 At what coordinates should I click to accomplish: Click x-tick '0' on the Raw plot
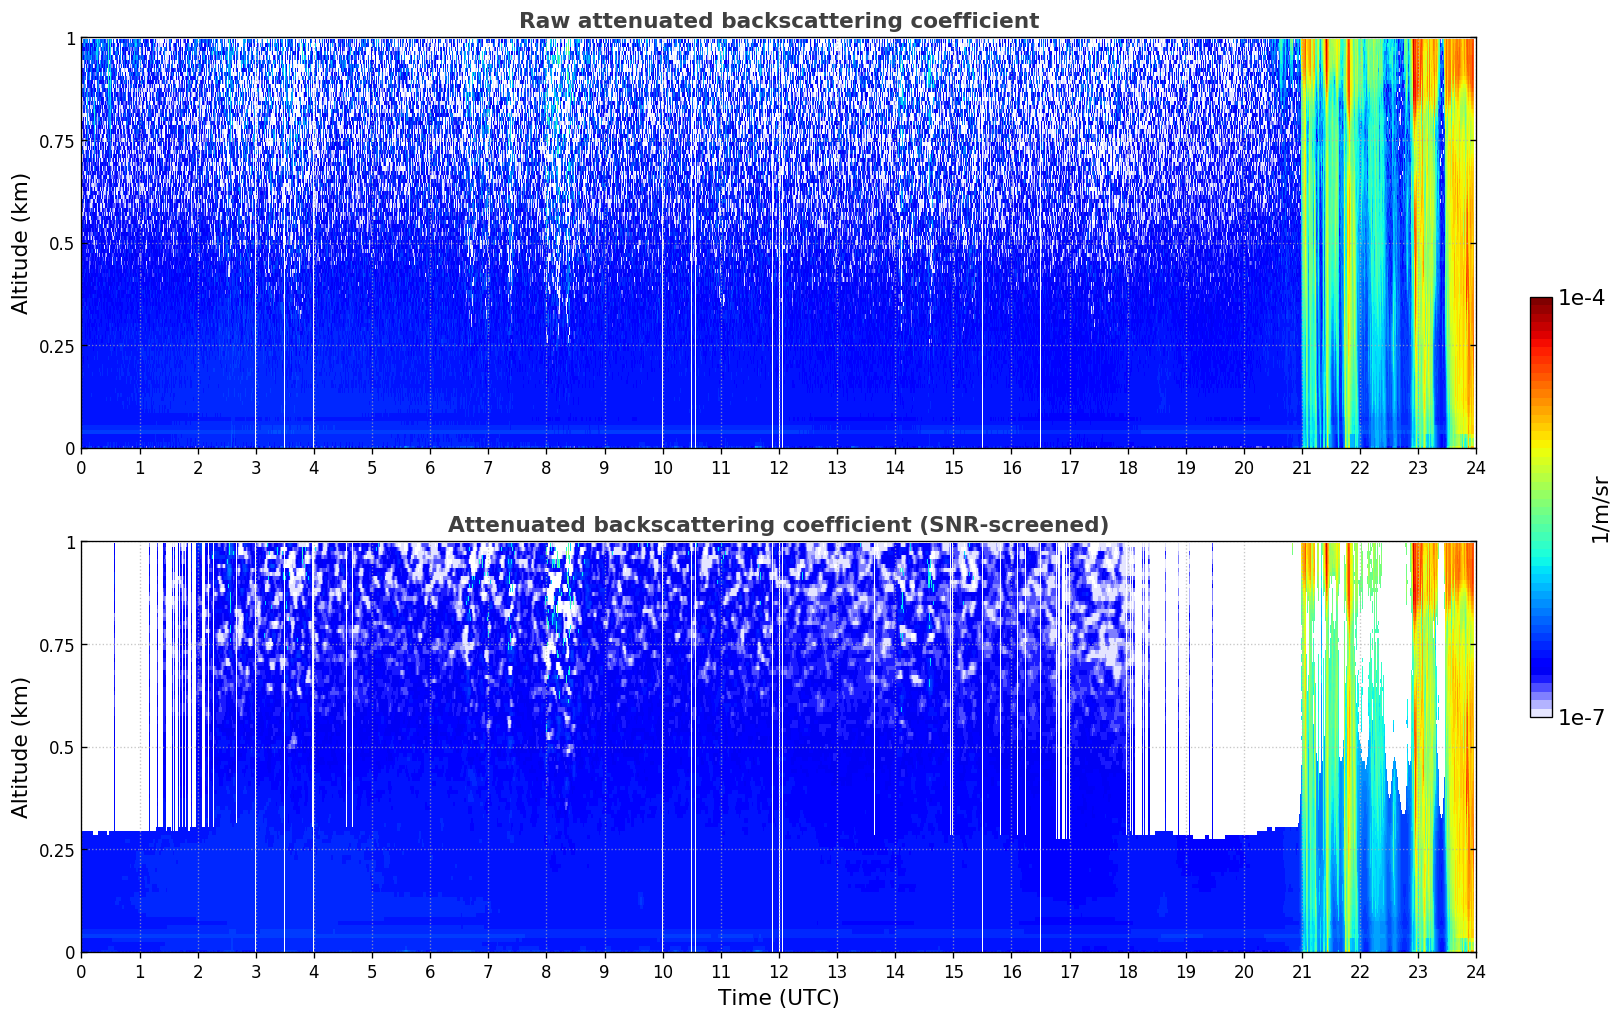pos(81,467)
